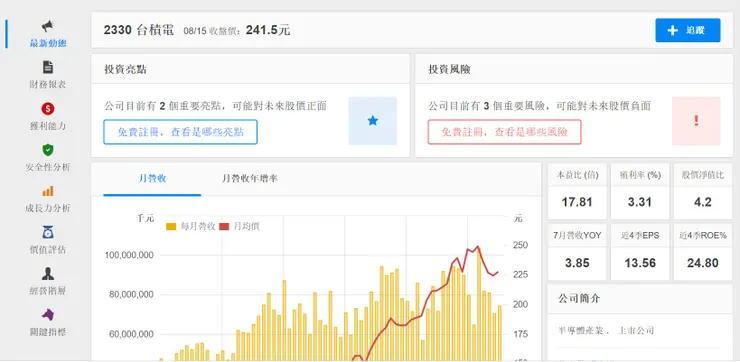Click the 千元 chart unit label
The height and width of the screenshot is (362, 740).
point(145,218)
